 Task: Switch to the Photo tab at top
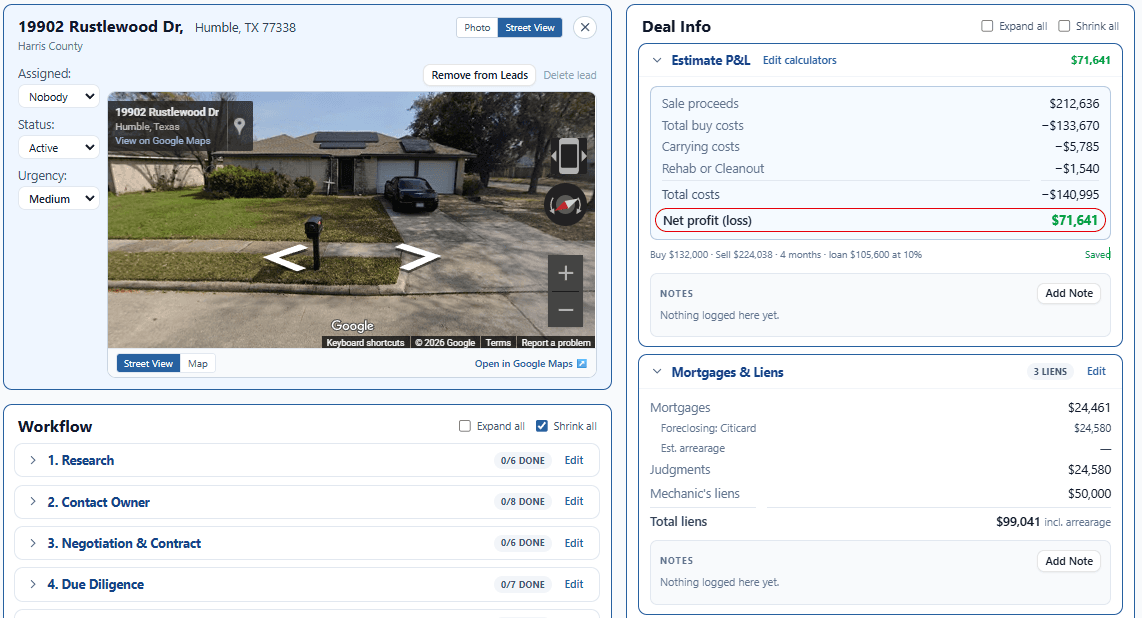point(477,28)
